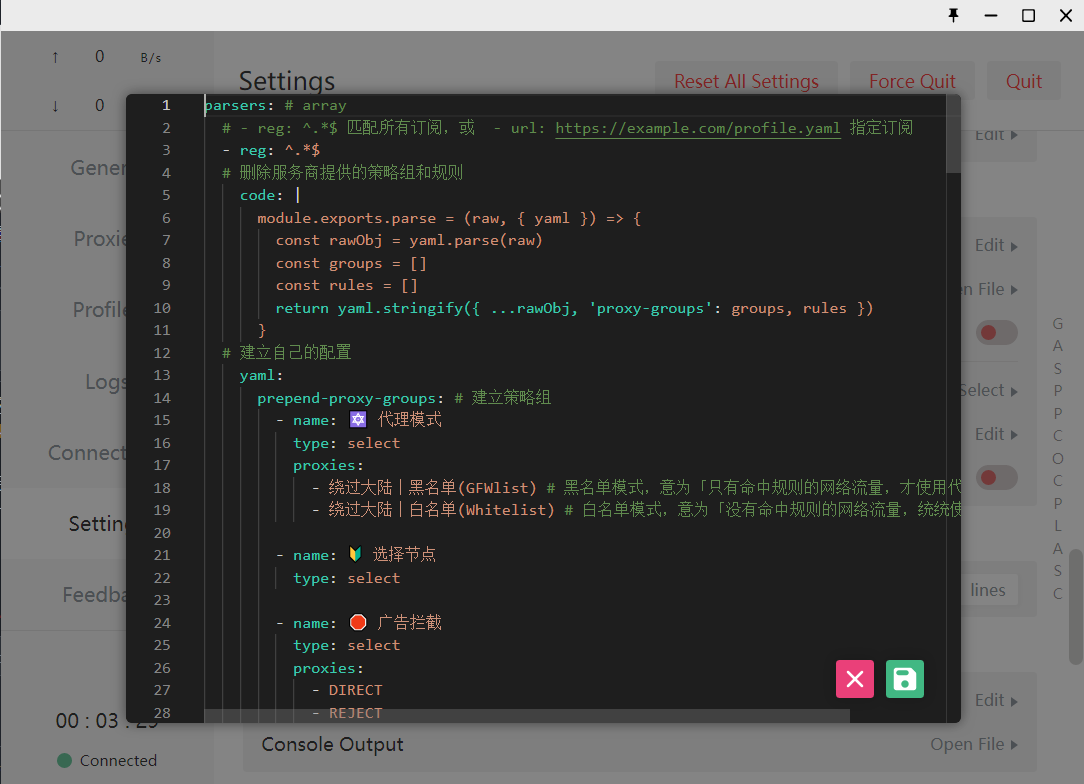Go to Logs sidebar tab
1084x784 pixels.
coord(106,382)
